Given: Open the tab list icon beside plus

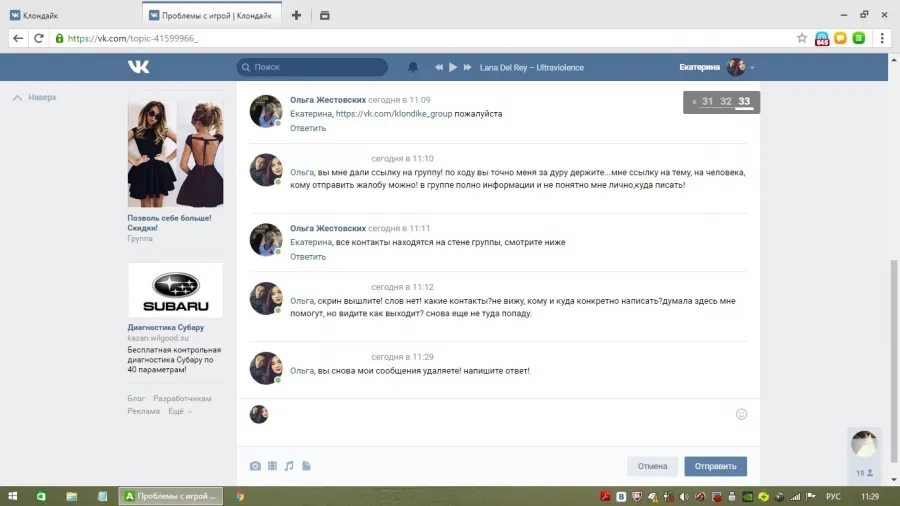Looking at the screenshot, I should click(x=324, y=15).
